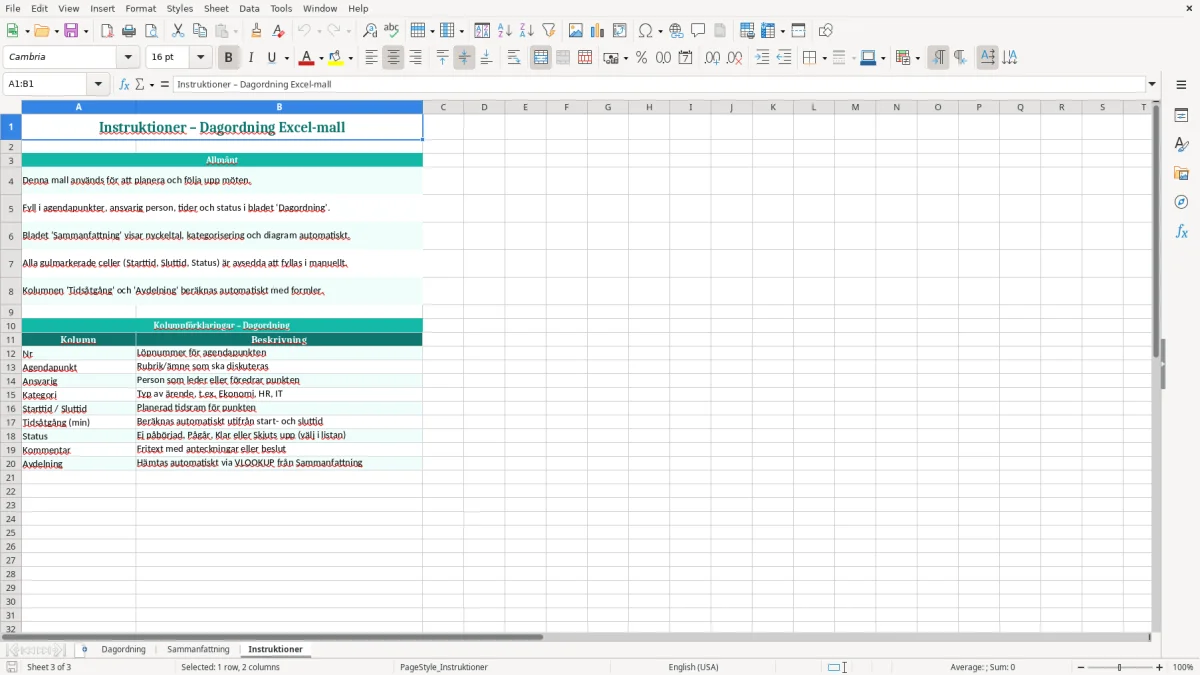Expand the formula bar
Screen dimensions: 1200x675
[x=1152, y=85]
